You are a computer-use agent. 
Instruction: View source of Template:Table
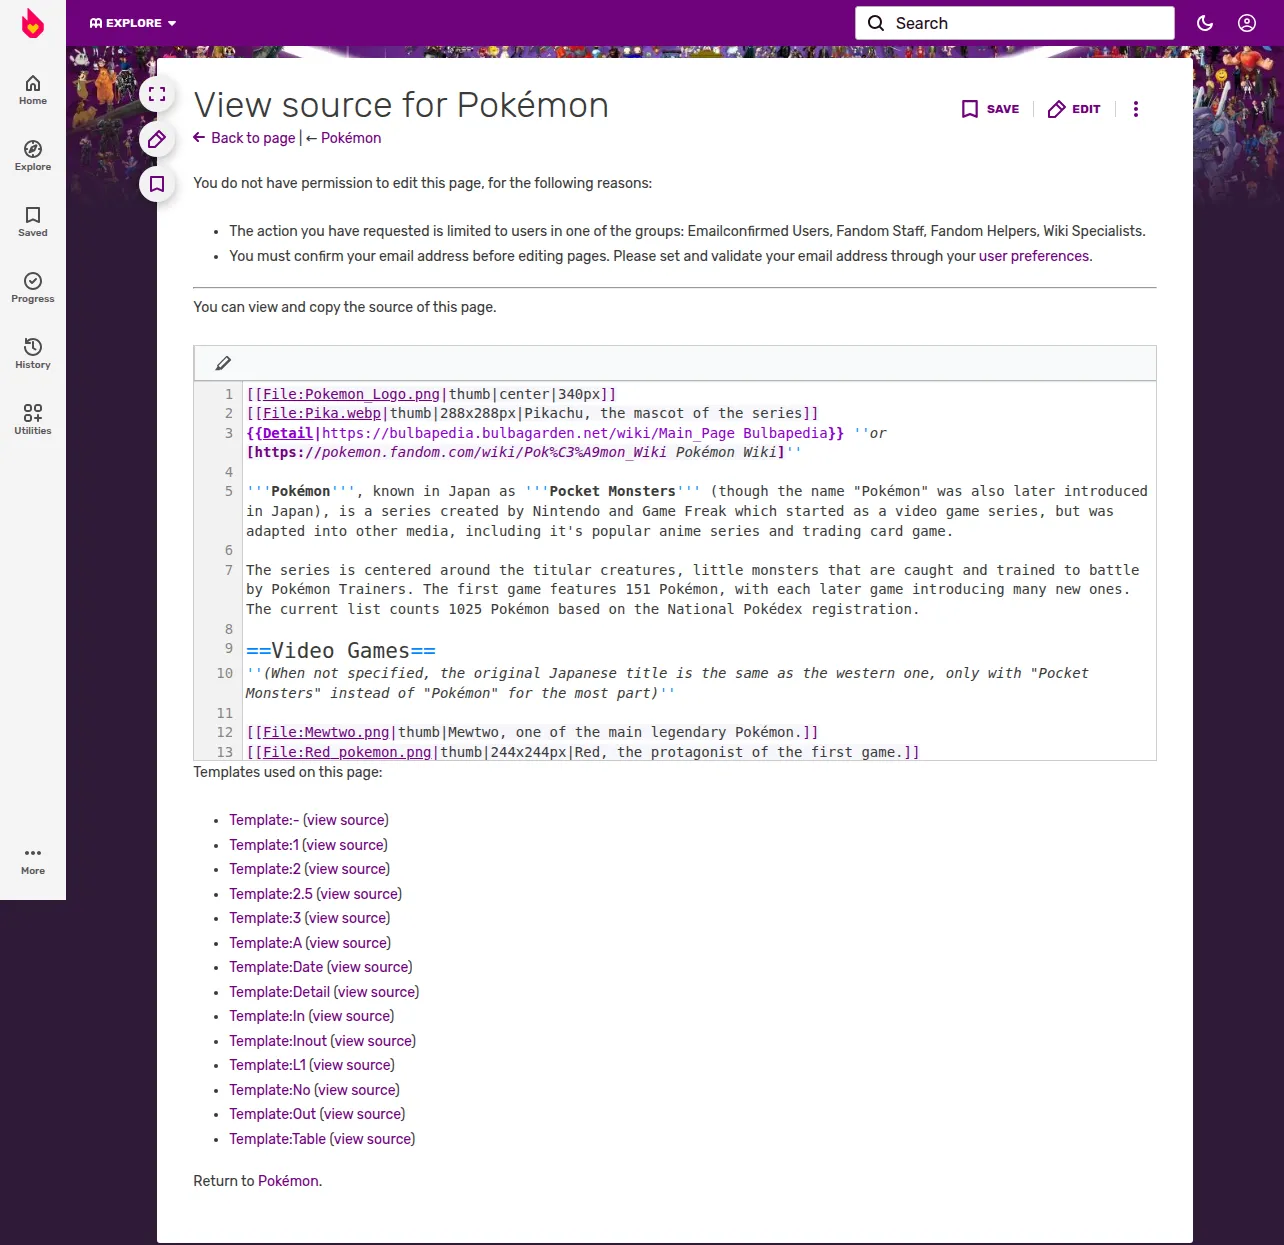[x=372, y=1139]
